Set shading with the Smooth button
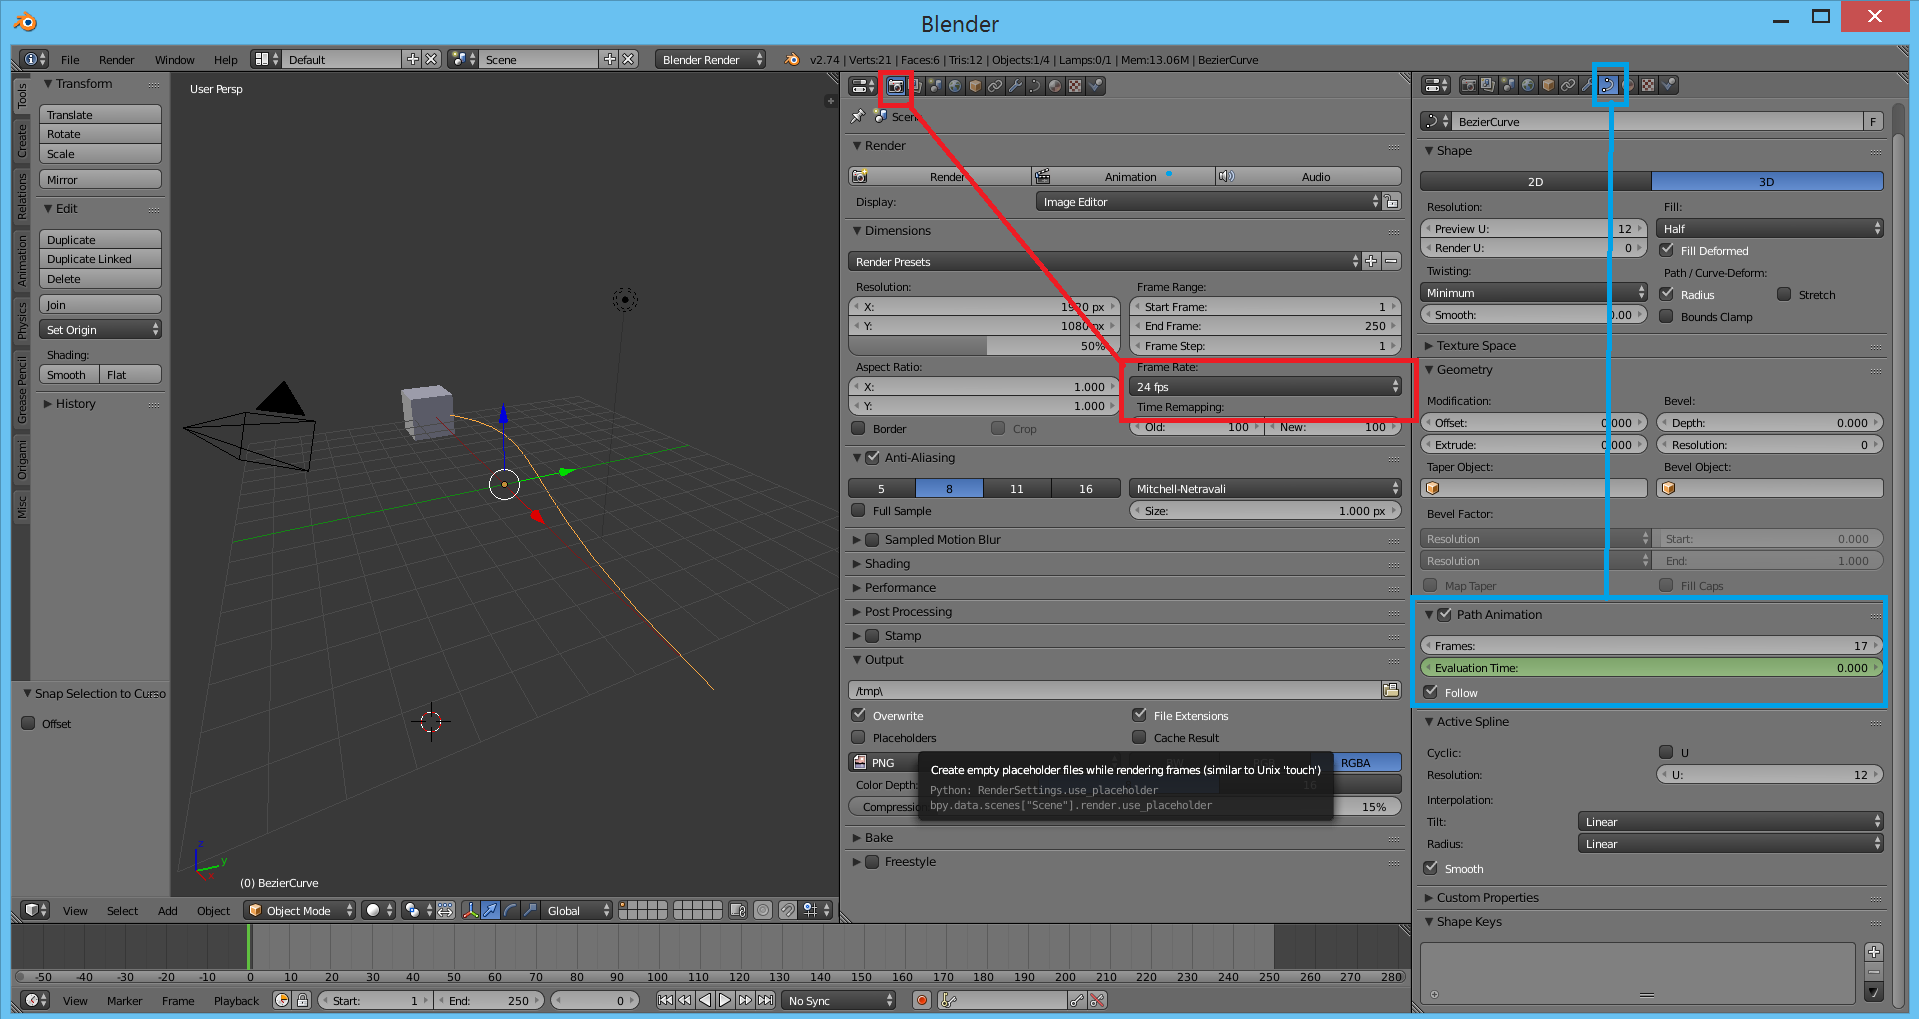Screen dimensions: 1919x1019 point(69,374)
